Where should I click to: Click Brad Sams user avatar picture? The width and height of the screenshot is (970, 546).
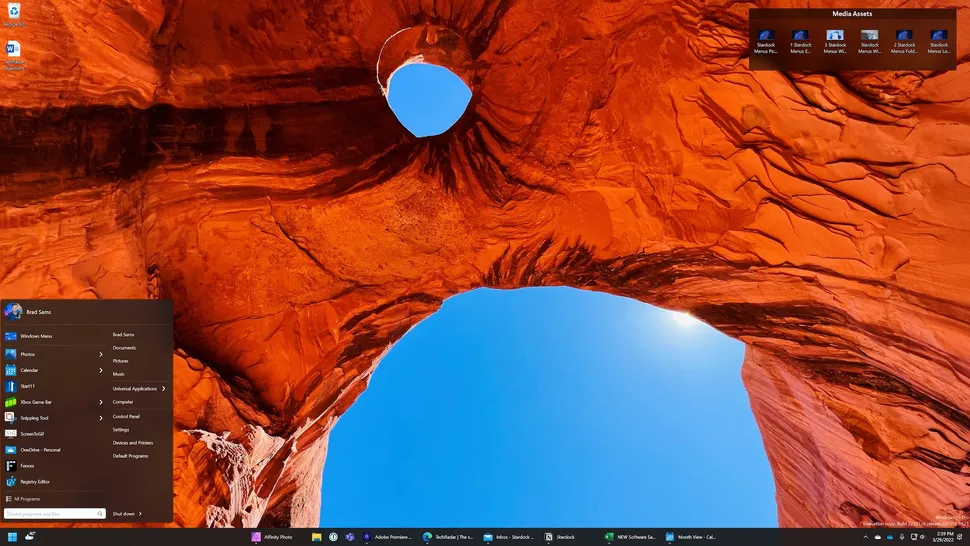[13, 312]
